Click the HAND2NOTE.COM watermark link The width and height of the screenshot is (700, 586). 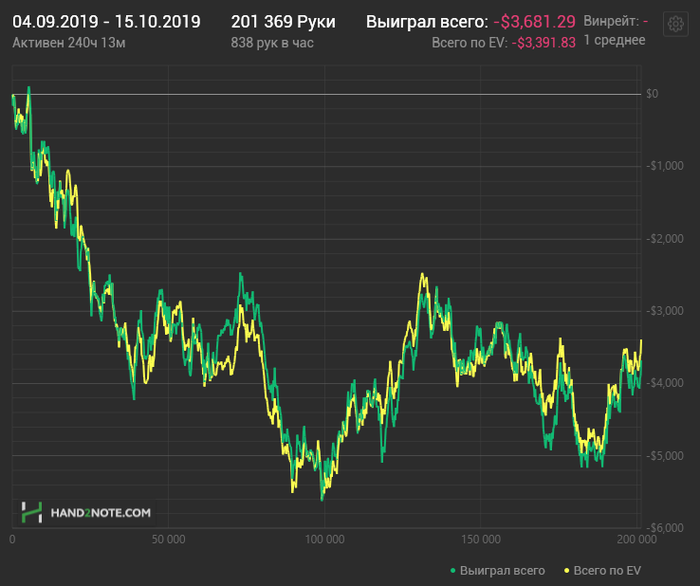pos(100,512)
